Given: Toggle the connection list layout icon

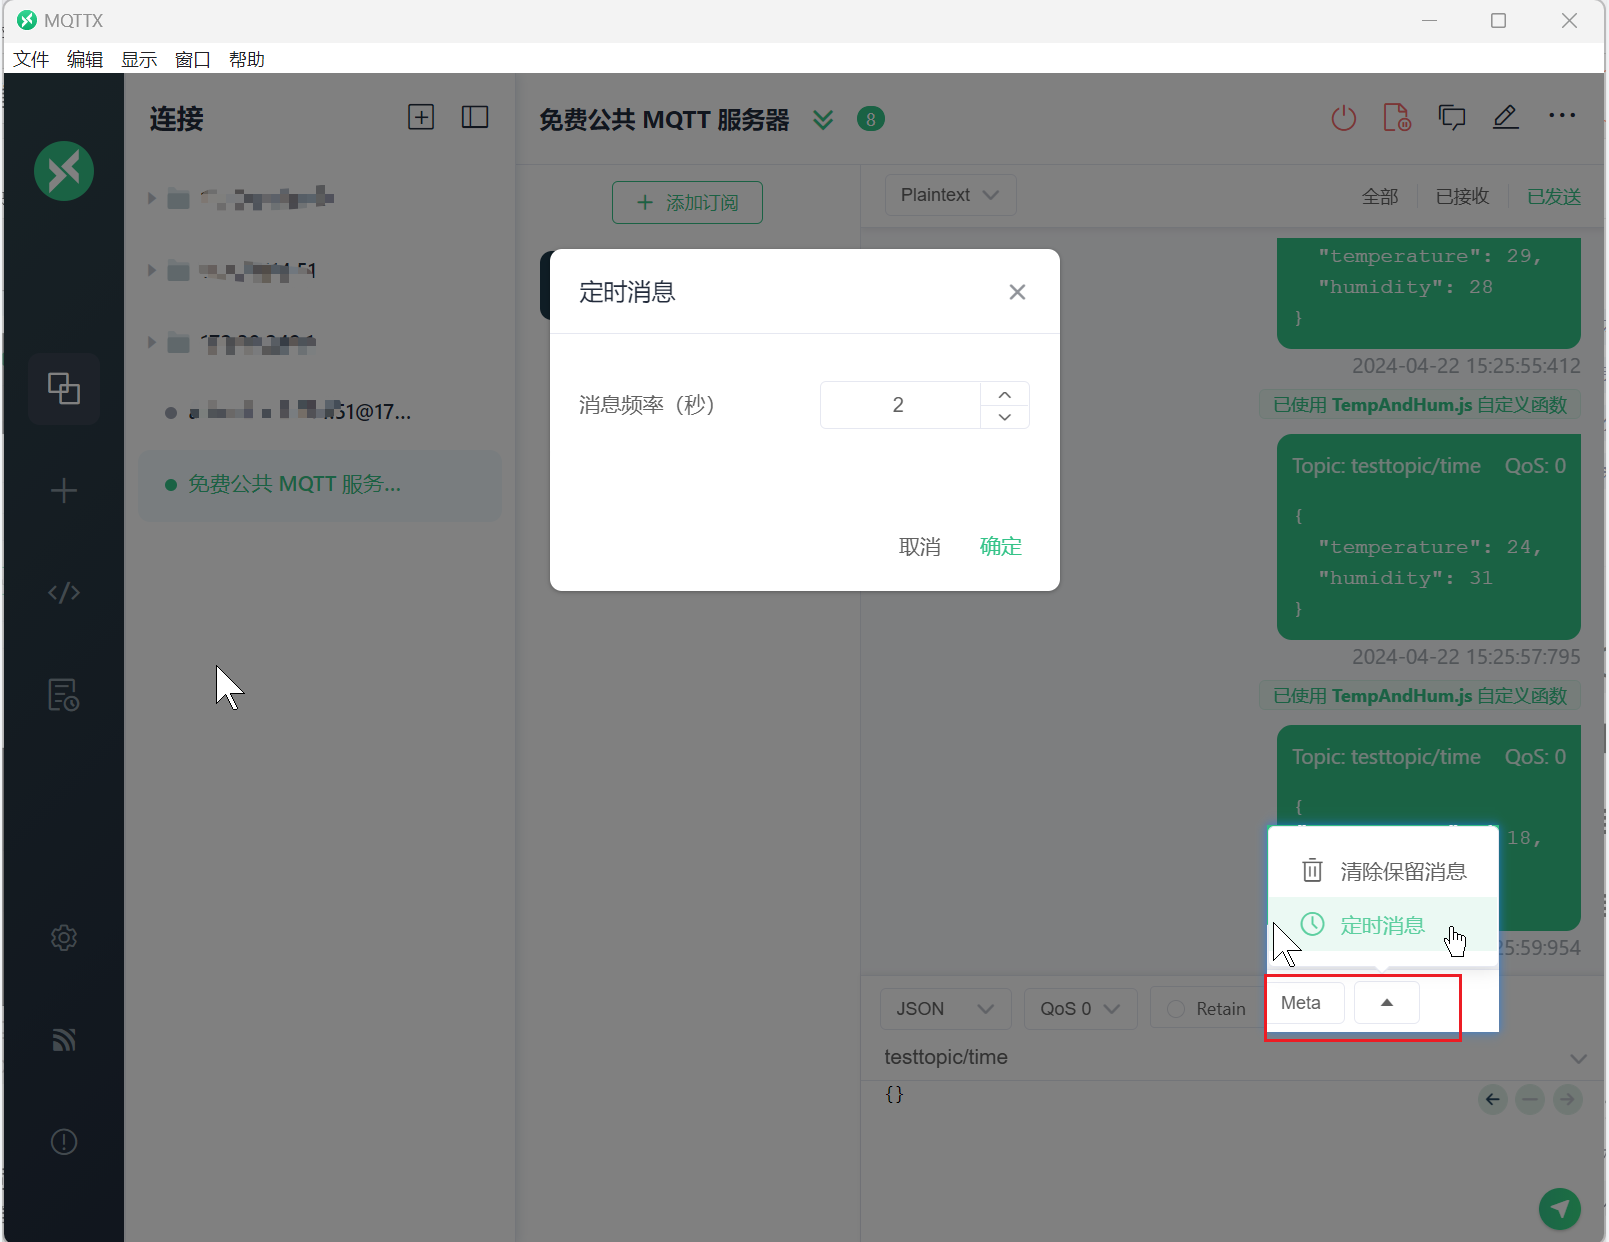Looking at the screenshot, I should [x=475, y=117].
